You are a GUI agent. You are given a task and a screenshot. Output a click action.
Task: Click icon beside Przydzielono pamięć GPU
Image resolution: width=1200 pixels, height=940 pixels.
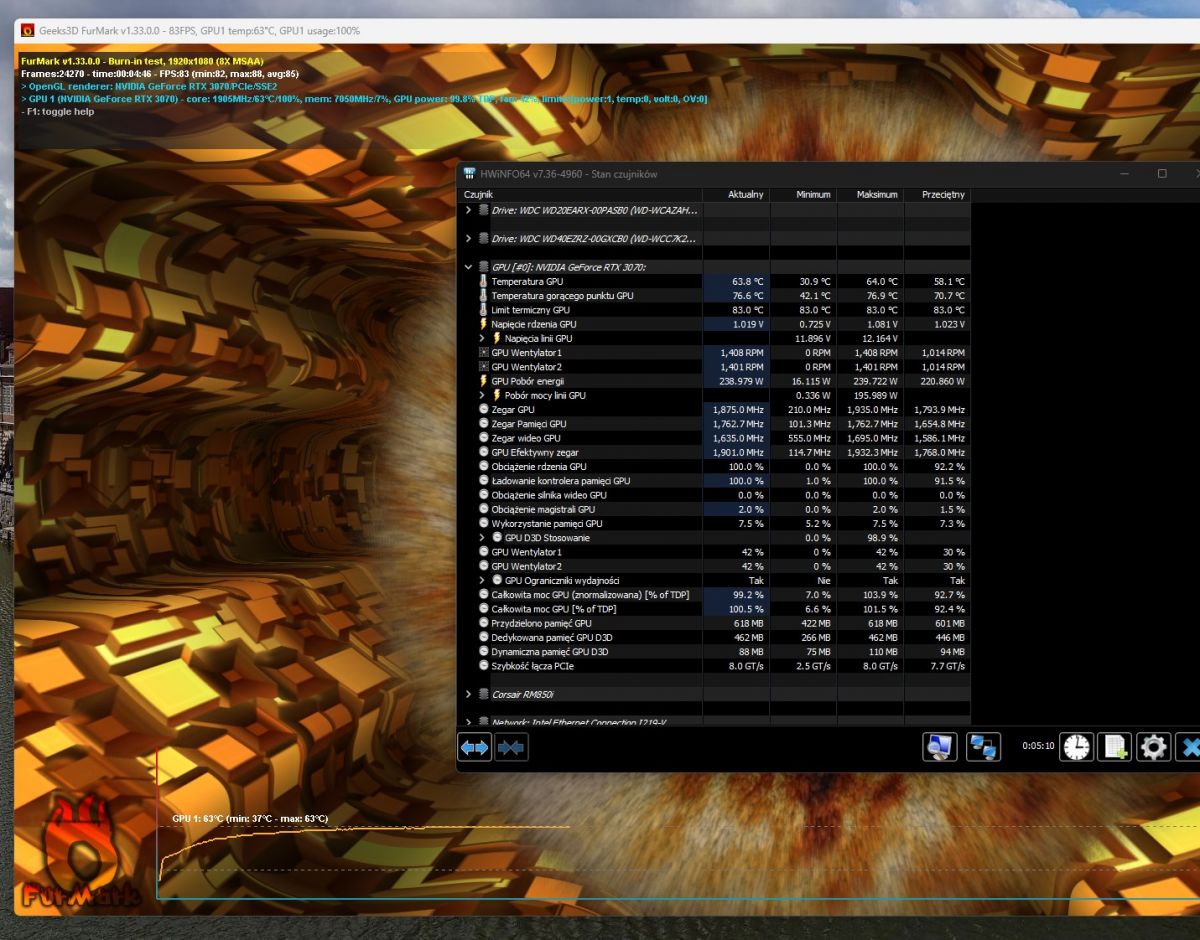(484, 623)
